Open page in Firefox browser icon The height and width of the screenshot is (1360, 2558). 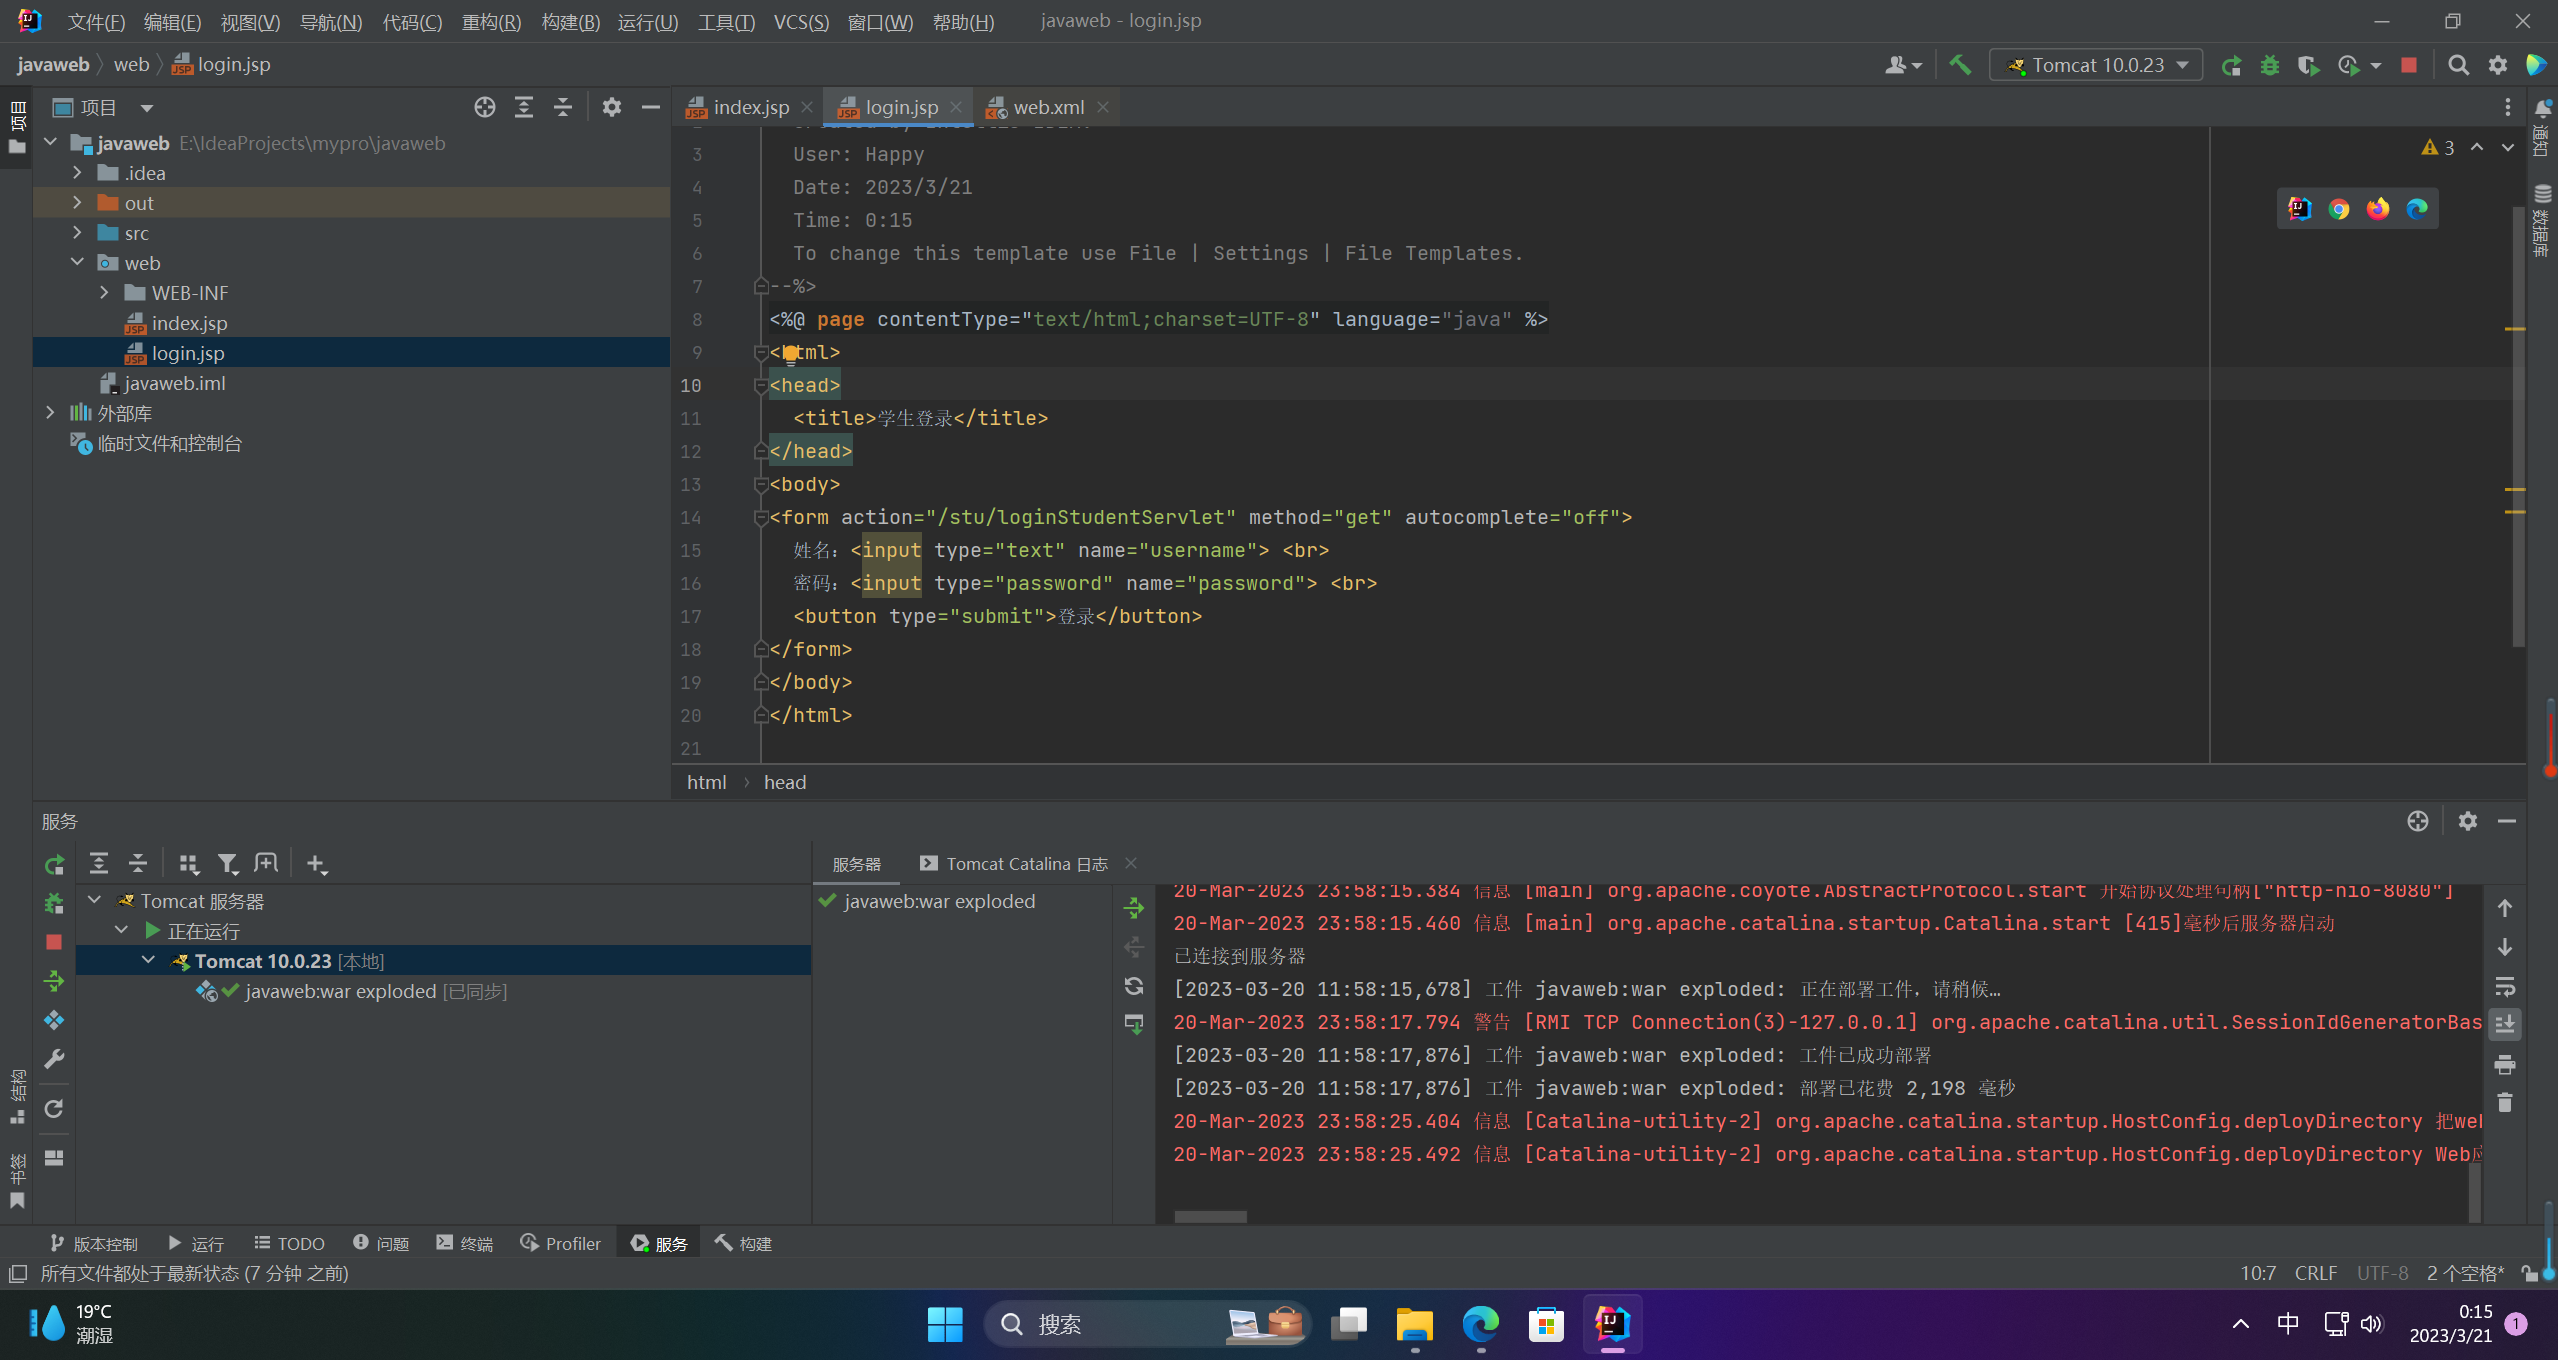(x=2377, y=208)
